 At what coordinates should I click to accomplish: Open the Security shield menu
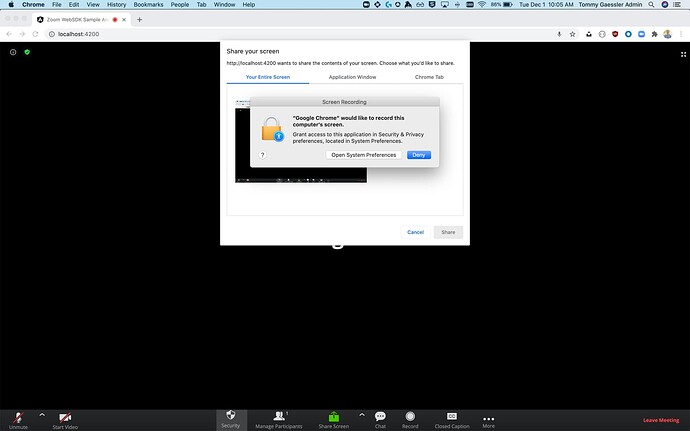pyautogui.click(x=231, y=420)
